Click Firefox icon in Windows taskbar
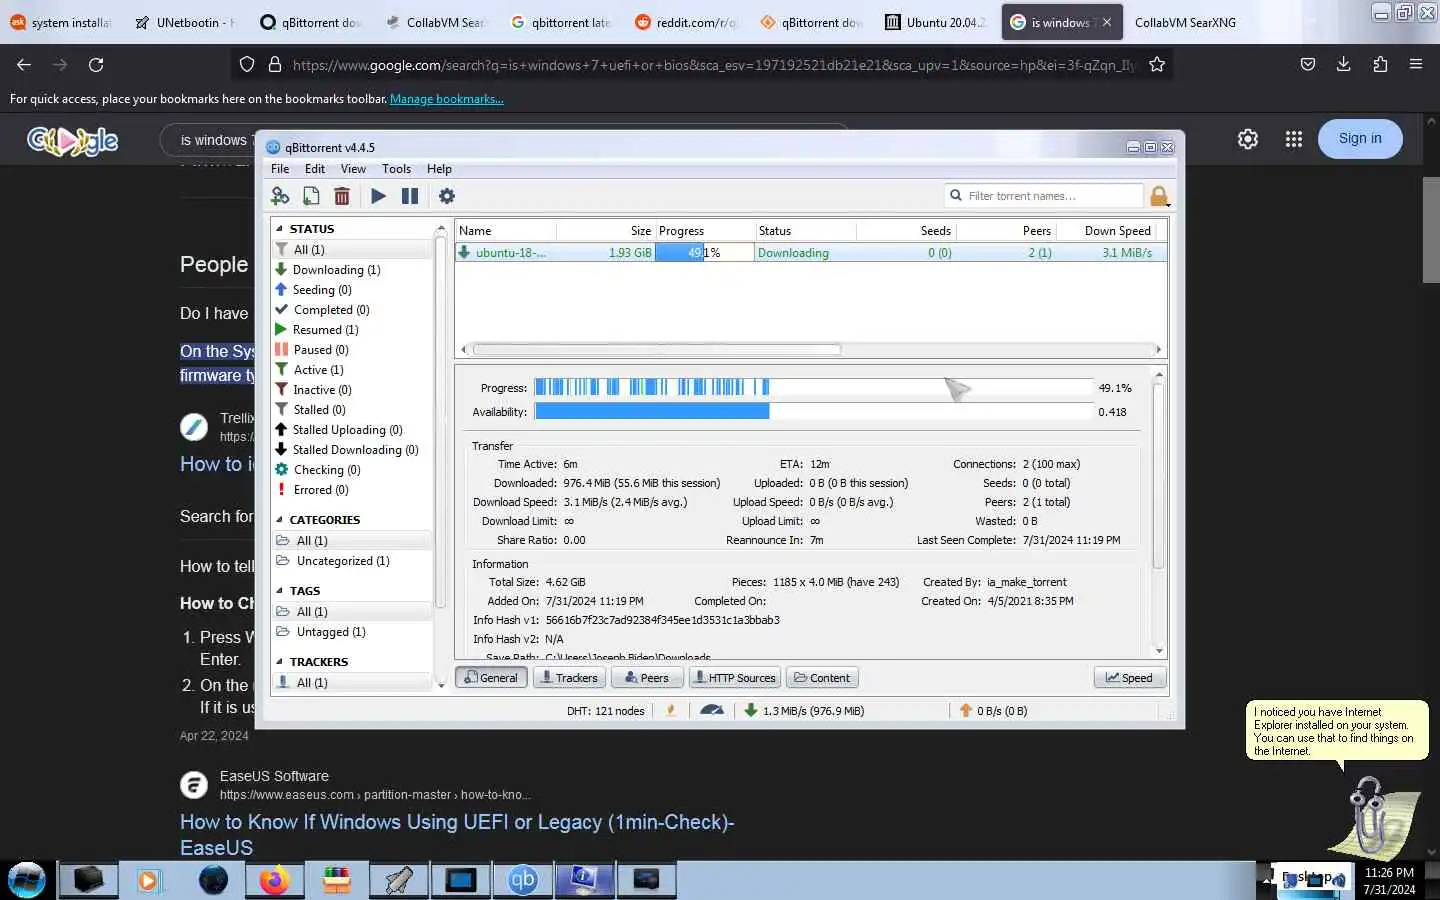The height and width of the screenshot is (900, 1440). click(274, 880)
